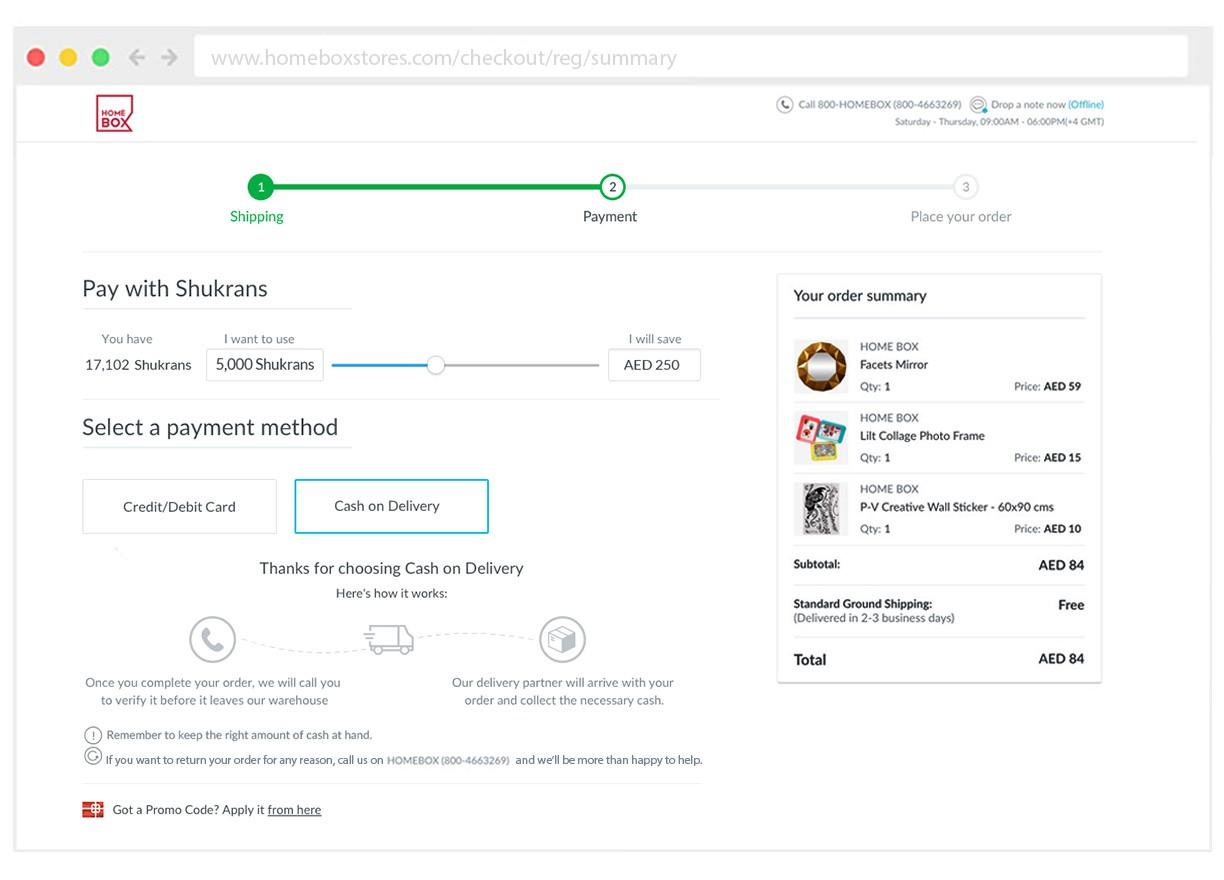Click the Your order summary heading
1224x880 pixels.
[860, 296]
